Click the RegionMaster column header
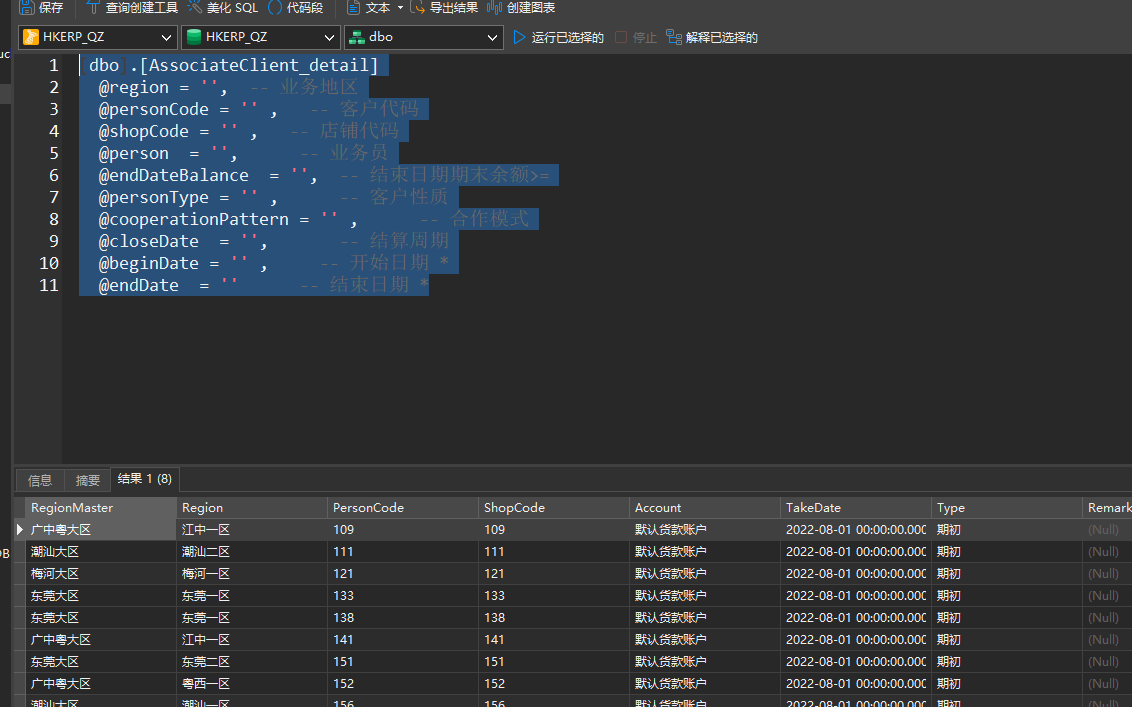Viewport: 1132px width, 707px height. pyautogui.click(x=100, y=508)
